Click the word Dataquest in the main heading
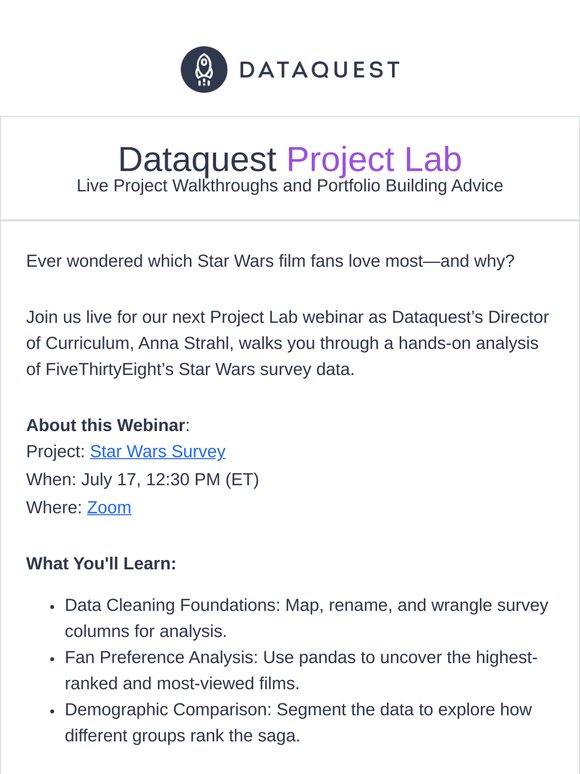 point(197,159)
